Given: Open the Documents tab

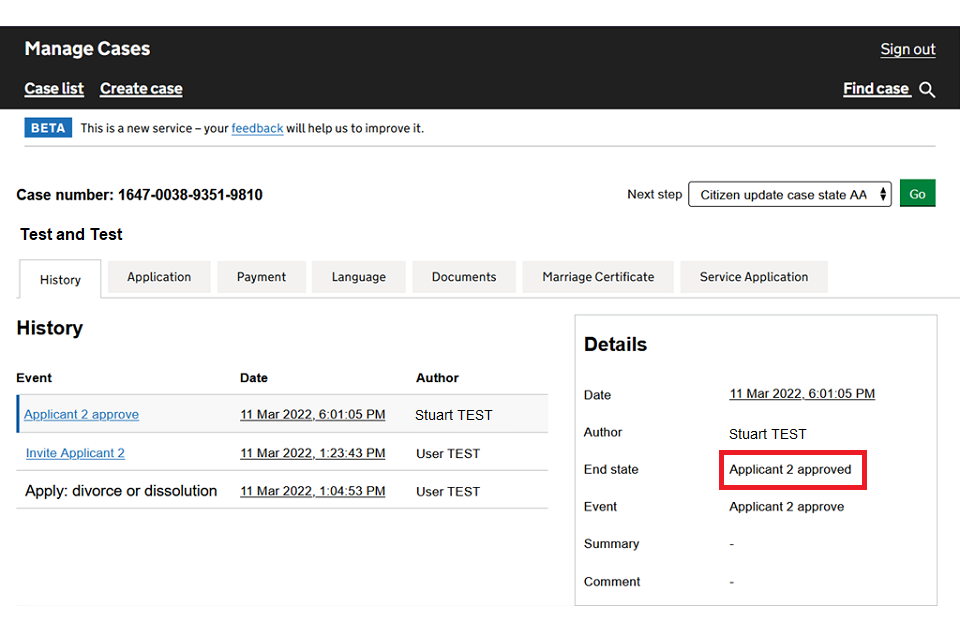Looking at the screenshot, I should pyautogui.click(x=464, y=277).
